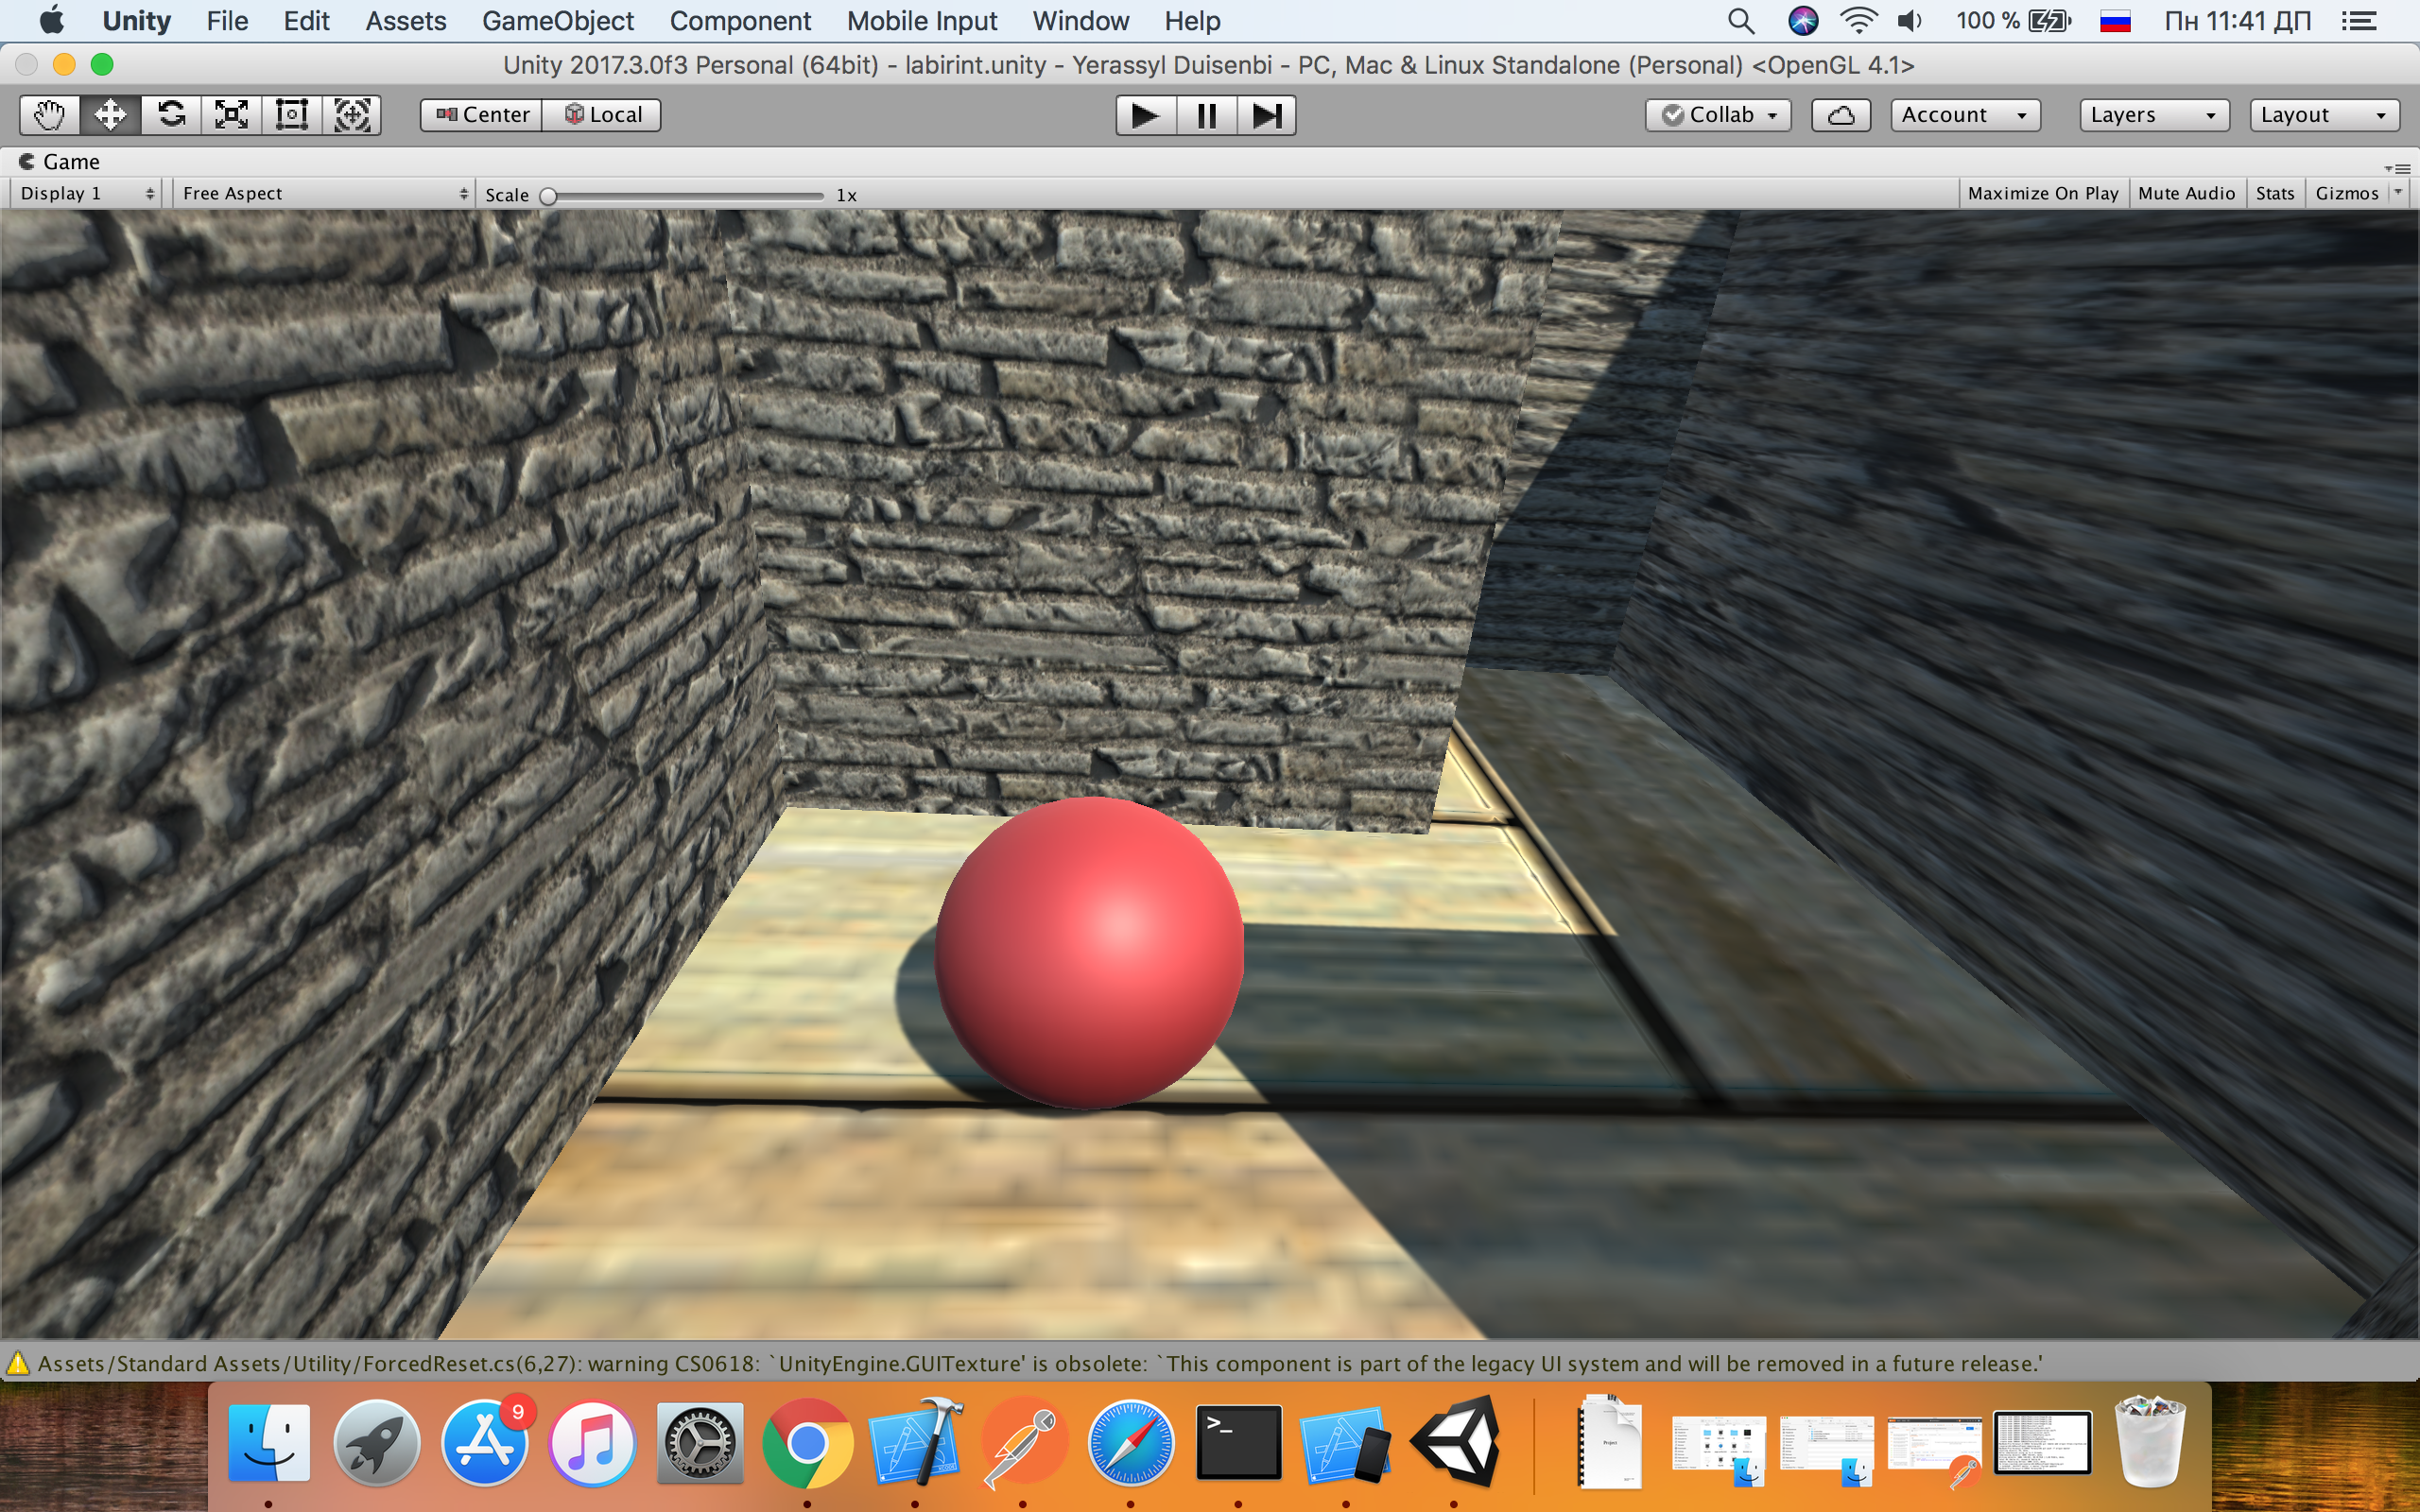The image size is (2420, 1512).
Task: Select the Hand tool
Action: (x=49, y=115)
